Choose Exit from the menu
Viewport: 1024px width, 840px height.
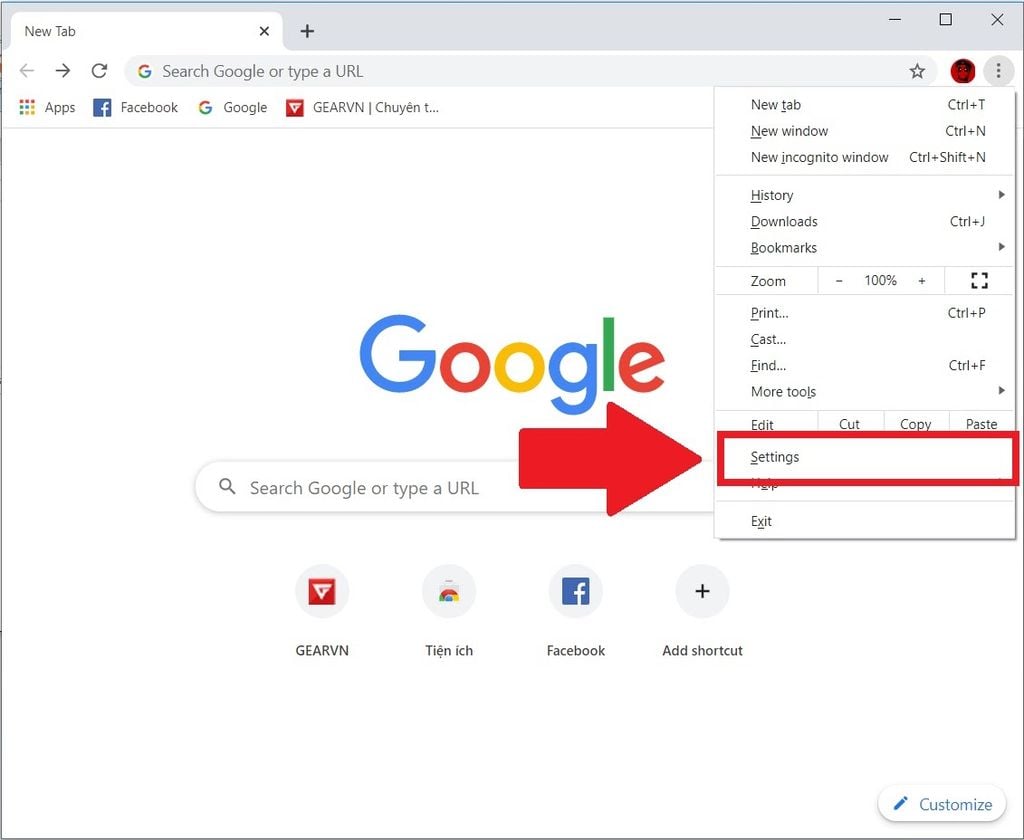coord(865,521)
